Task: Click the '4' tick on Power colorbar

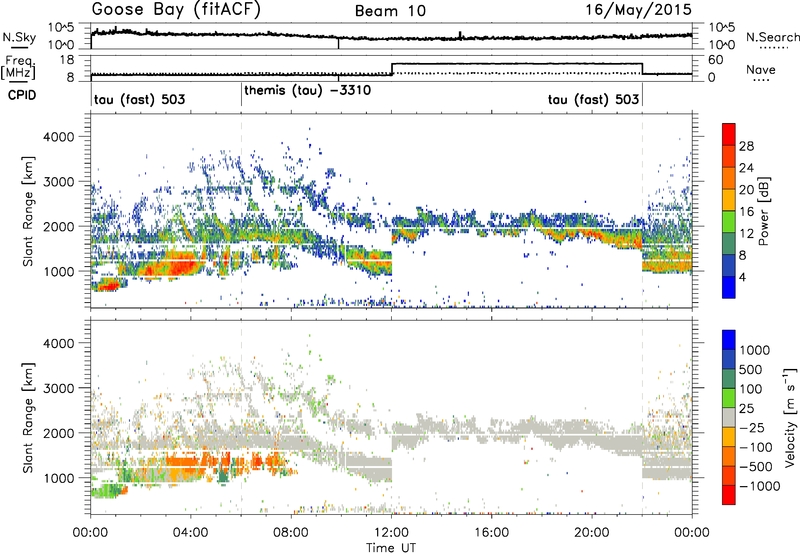Action: coord(742,278)
